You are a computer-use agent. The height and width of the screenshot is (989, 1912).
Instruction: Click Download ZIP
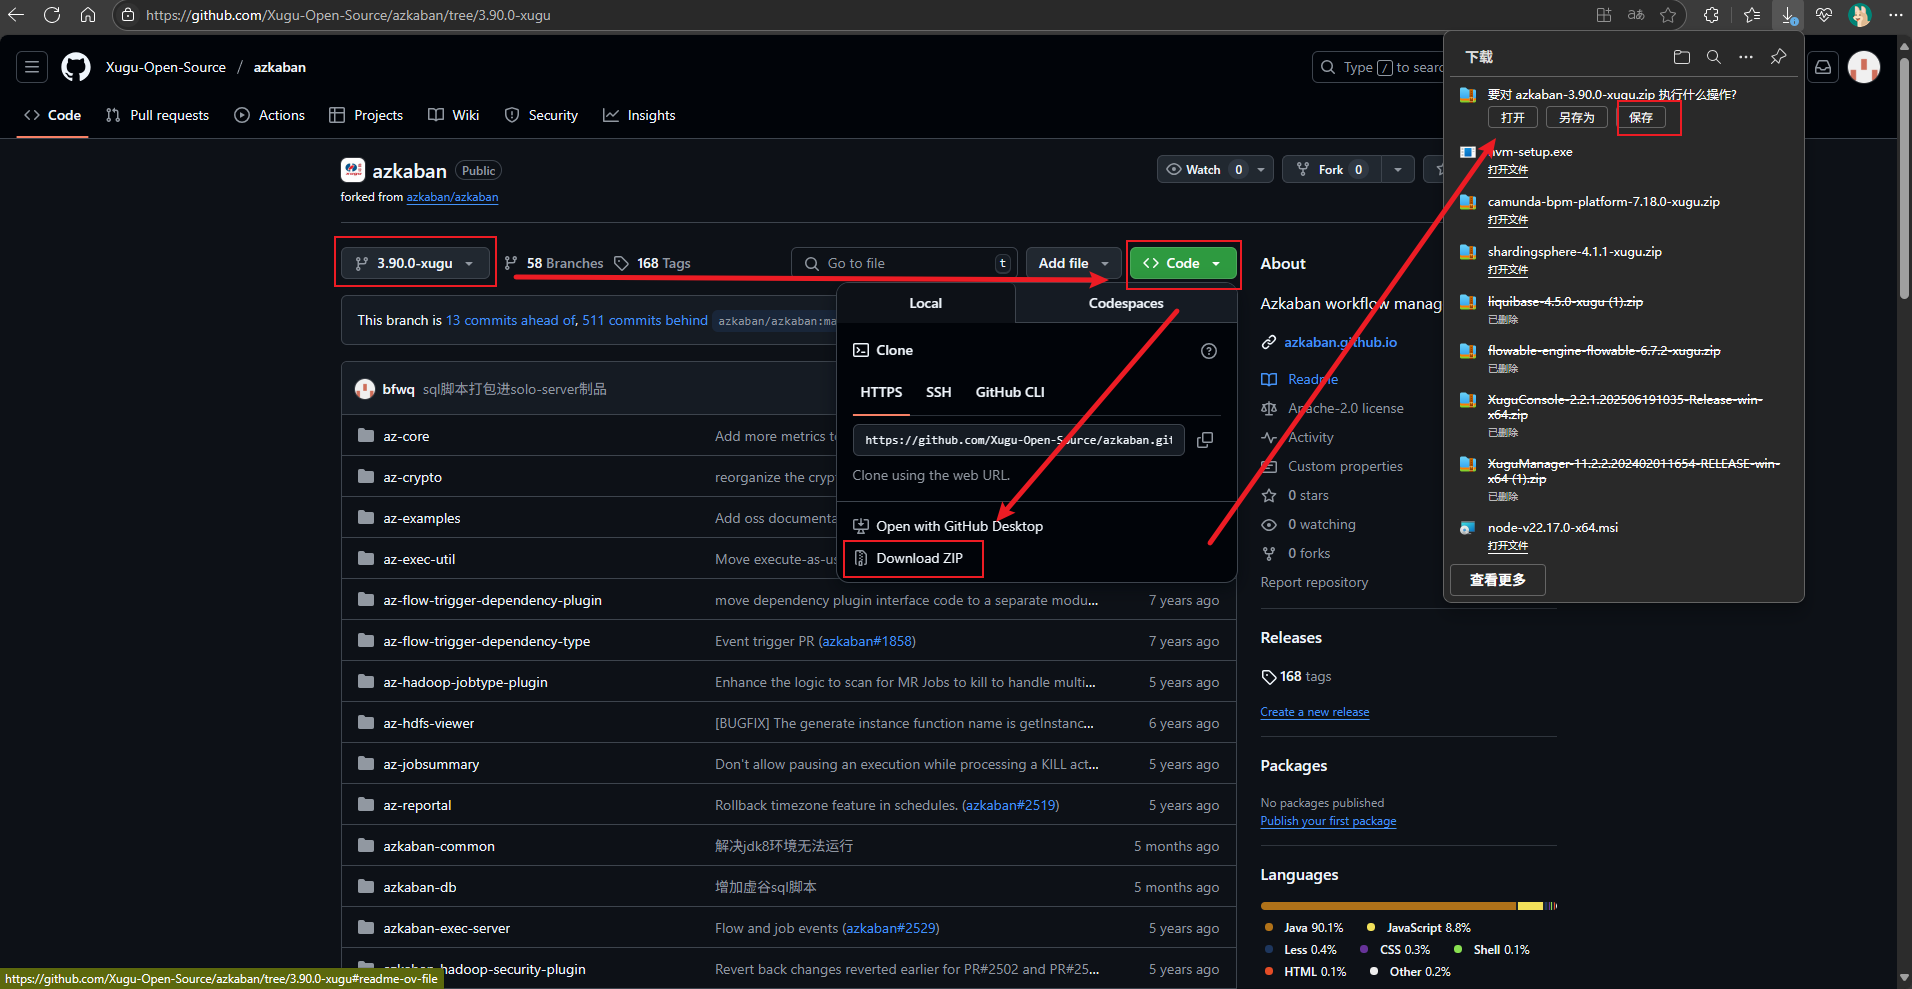pos(918,558)
